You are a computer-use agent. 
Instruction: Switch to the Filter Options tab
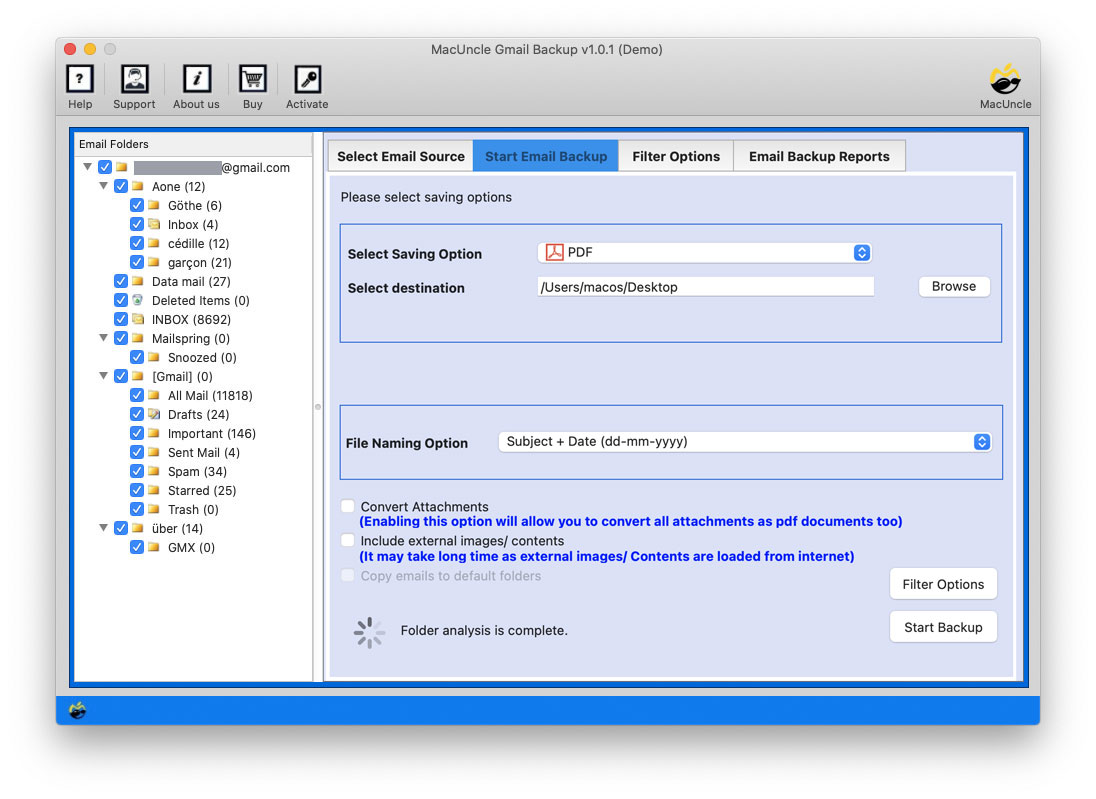pyautogui.click(x=676, y=156)
